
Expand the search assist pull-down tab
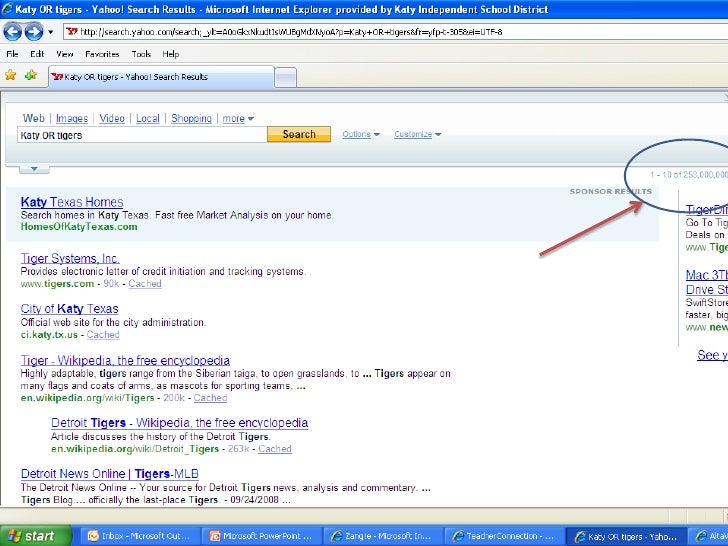34,169
